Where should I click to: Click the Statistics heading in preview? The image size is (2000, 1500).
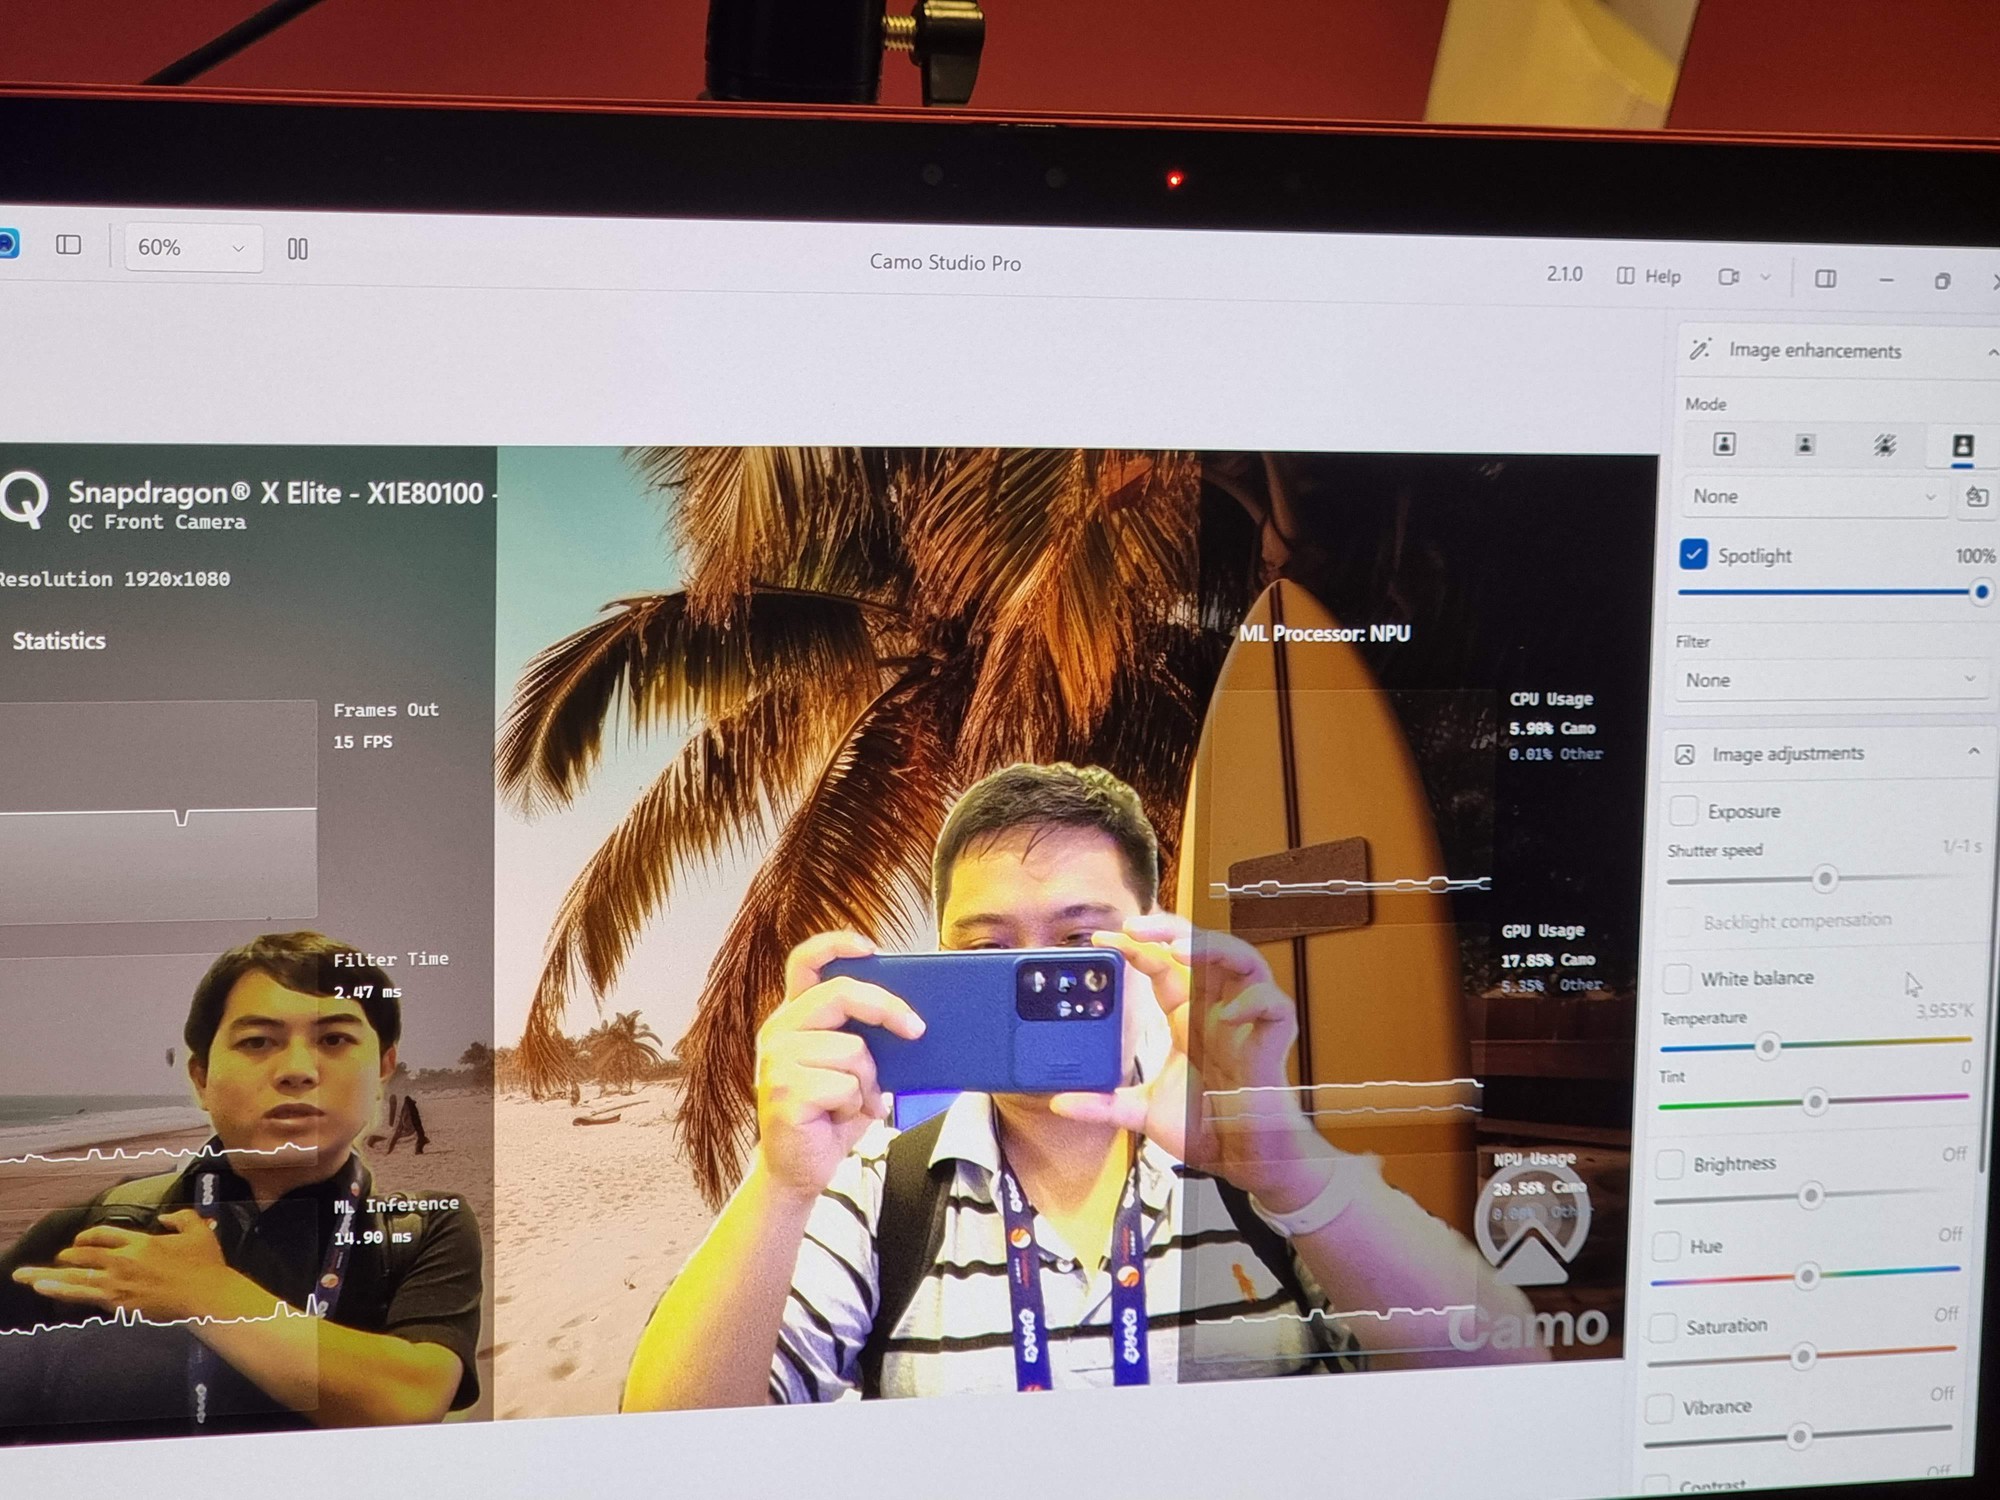coord(59,641)
